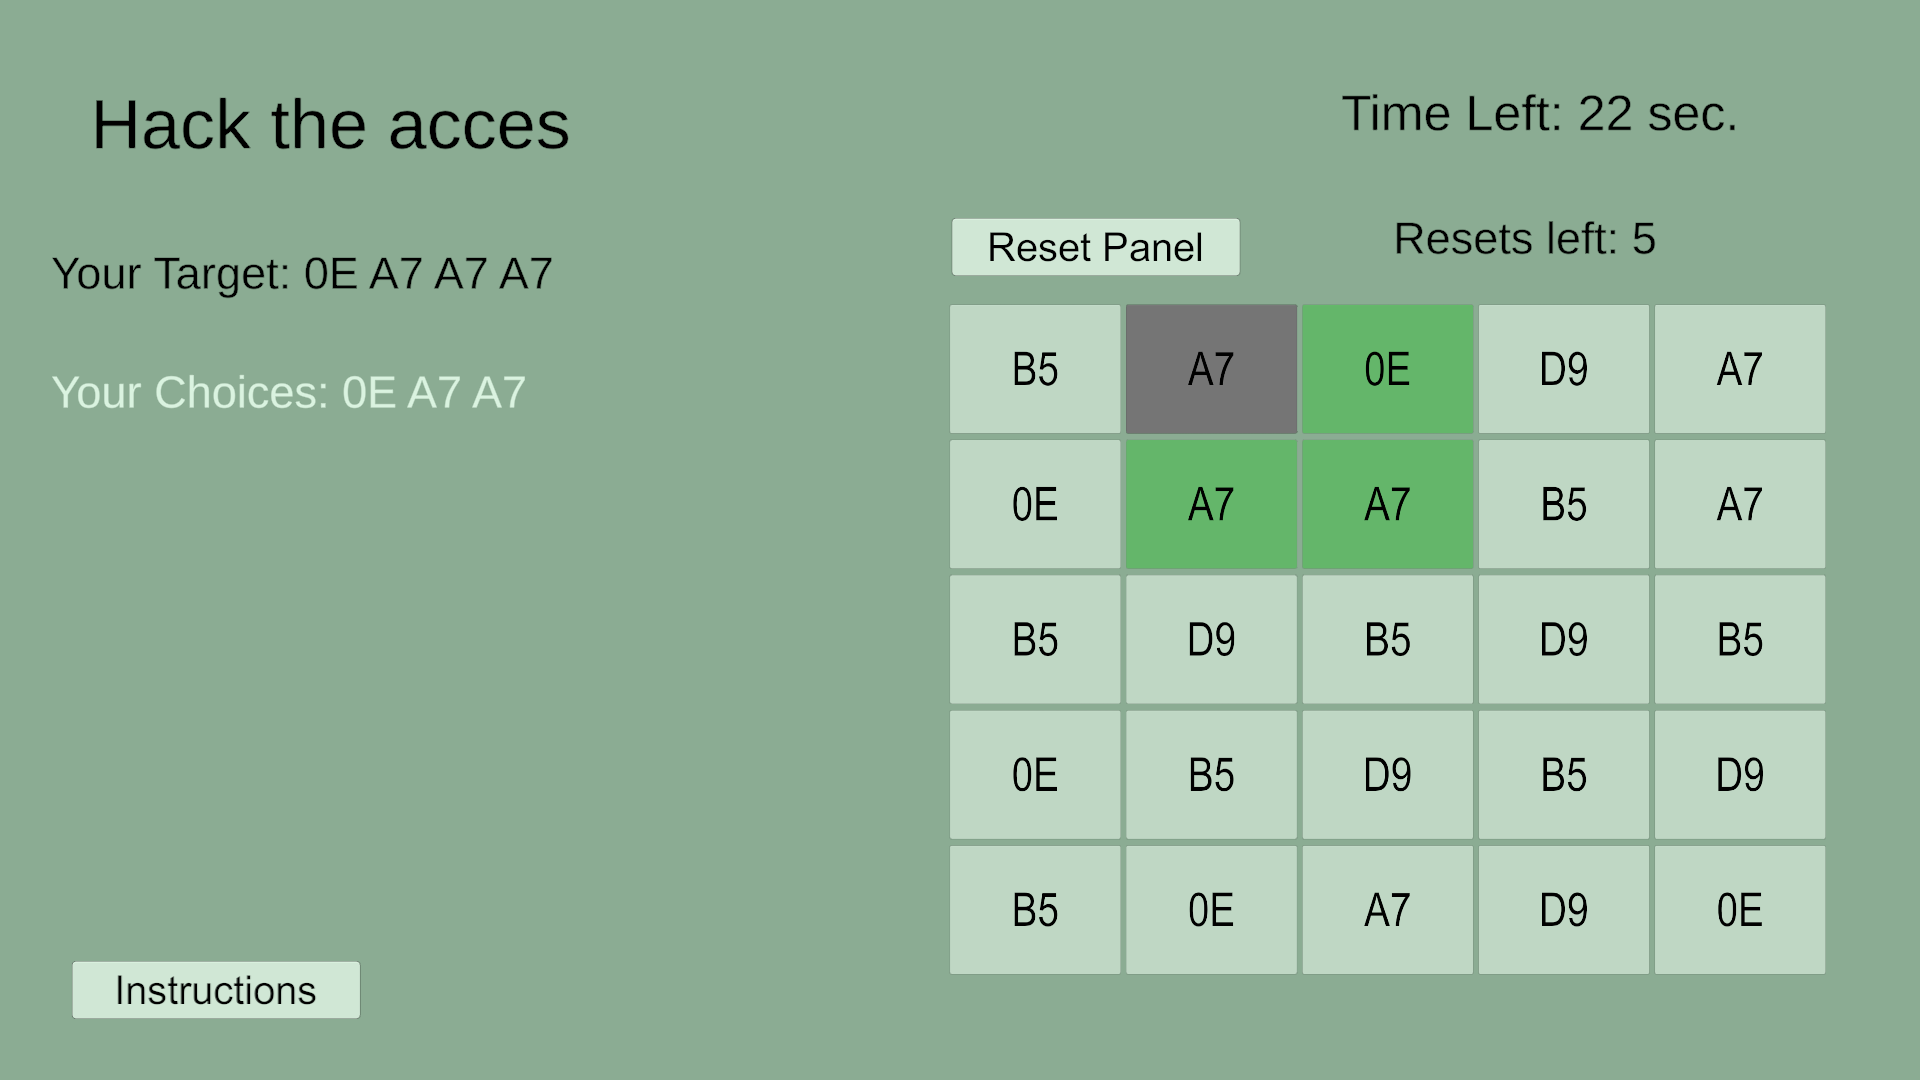Select the A7 tile in the bottom row
This screenshot has height=1080, width=1920.
(x=1387, y=910)
